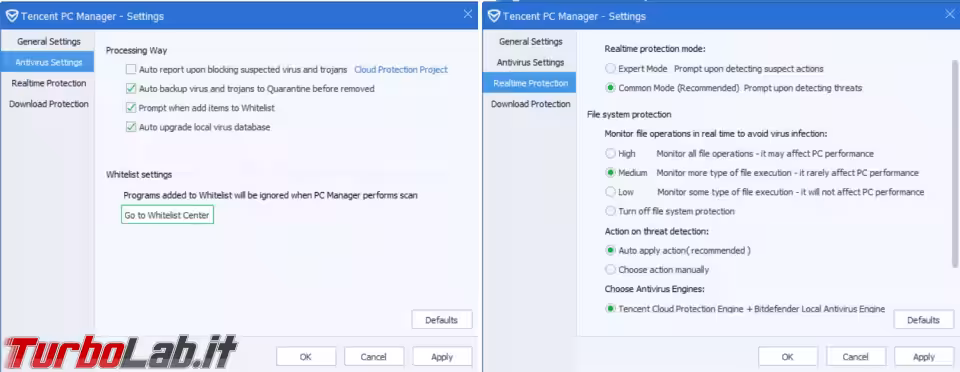The width and height of the screenshot is (960, 372).
Task: Click Tencent shield logo in left window title
Action: coord(11,16)
